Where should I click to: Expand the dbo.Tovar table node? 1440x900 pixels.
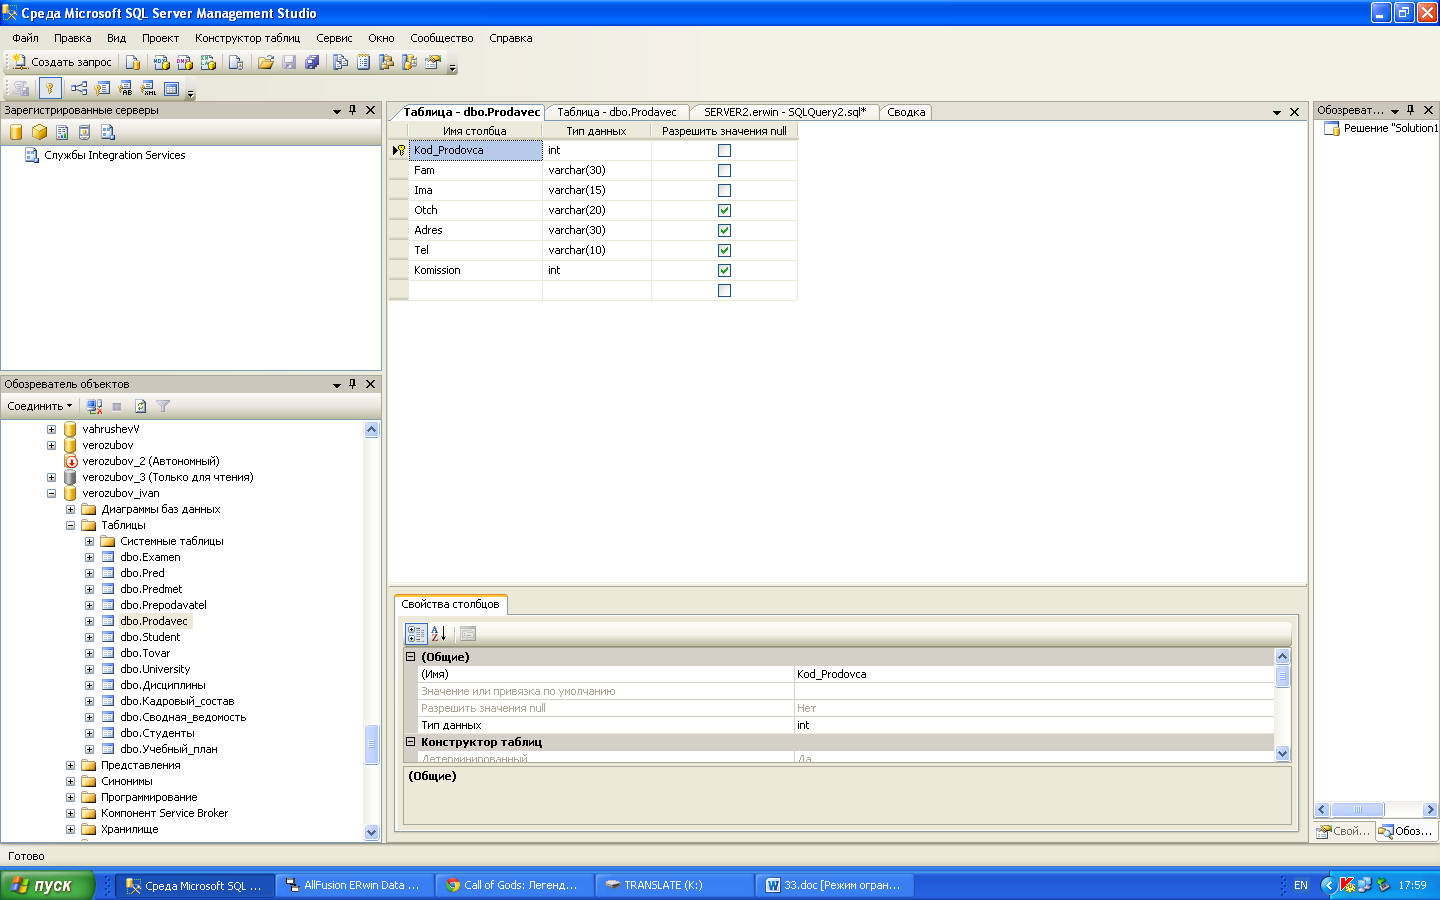coord(89,653)
